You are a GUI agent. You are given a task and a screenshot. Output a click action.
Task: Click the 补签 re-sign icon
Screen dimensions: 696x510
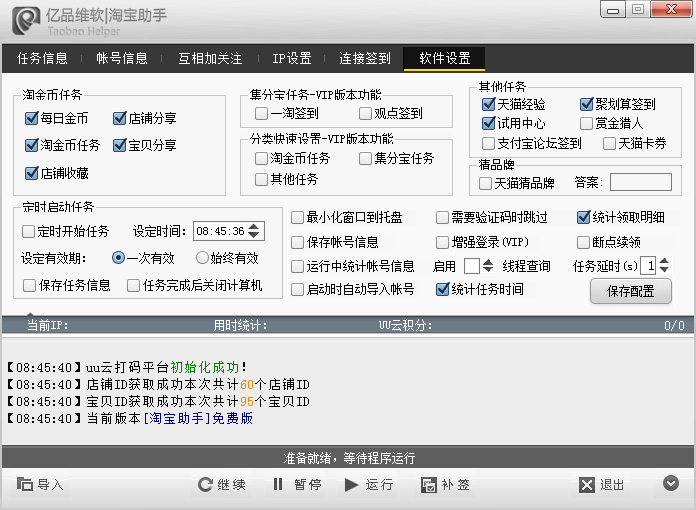click(429, 485)
